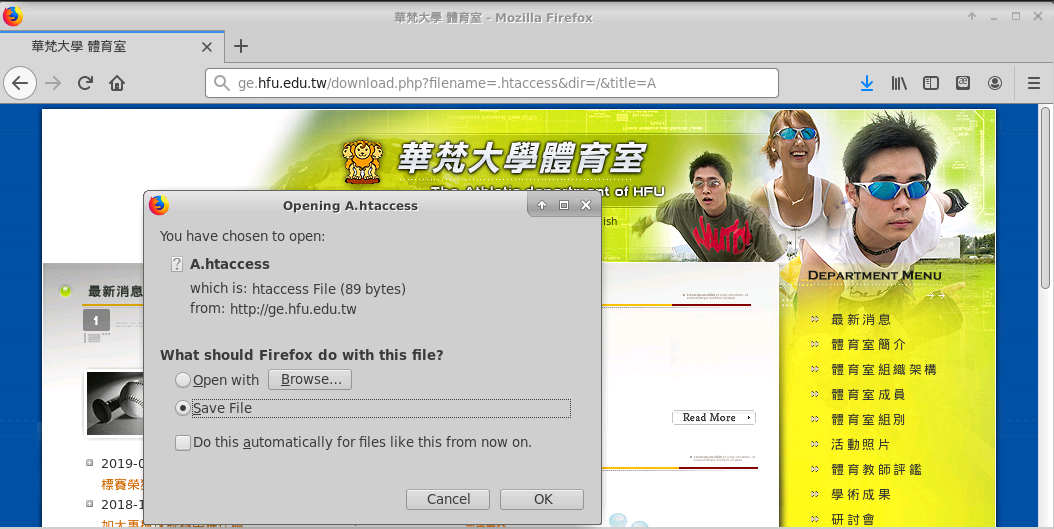Screen dimensions: 1054x529
Task: Click the green bullet beside 最新消息 heading
Action: [65, 290]
